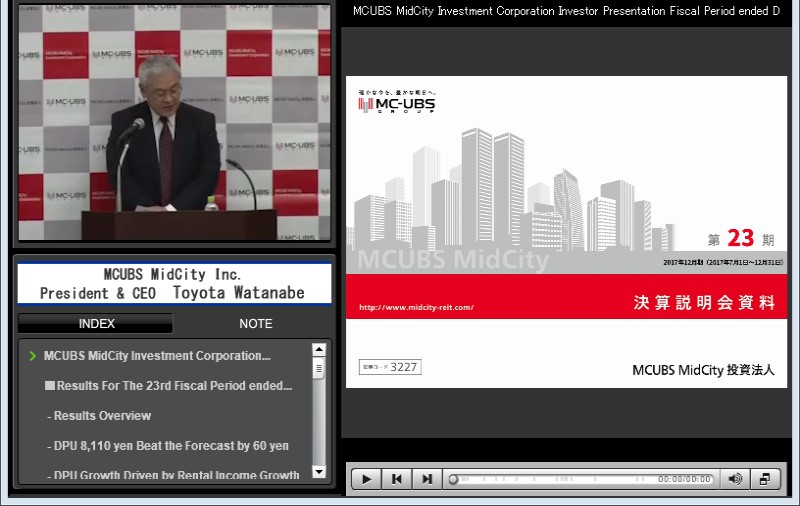Click the index scrollbar thumb
The height and width of the screenshot is (506, 800).
click(x=319, y=368)
